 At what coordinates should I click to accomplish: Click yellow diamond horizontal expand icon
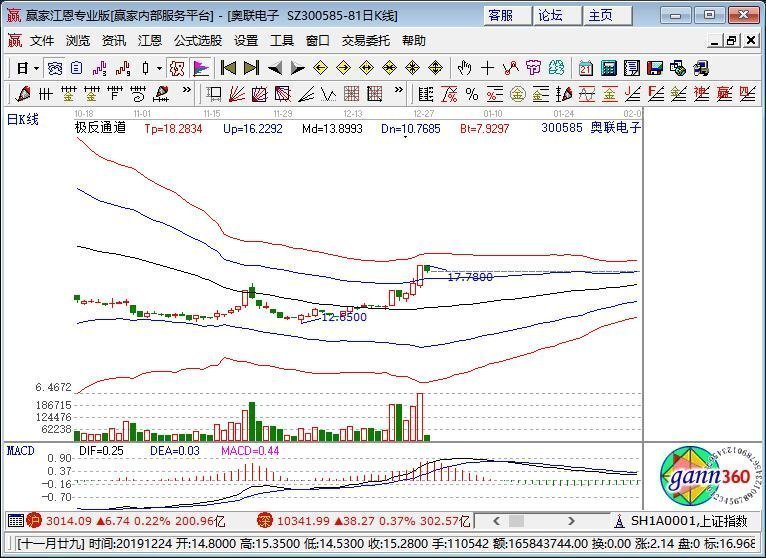pyautogui.click(x=366, y=68)
